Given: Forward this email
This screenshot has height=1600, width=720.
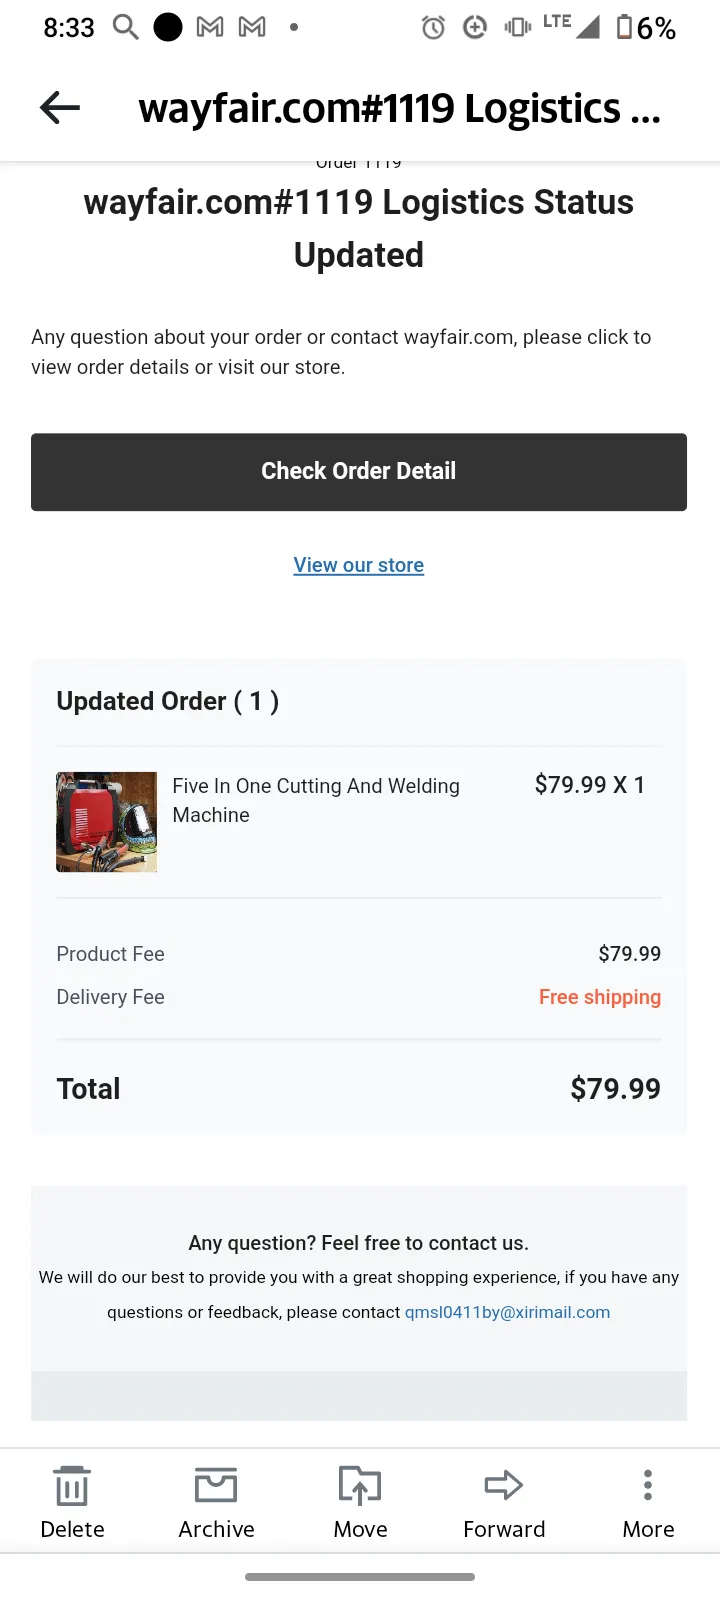Looking at the screenshot, I should pos(504,1501).
